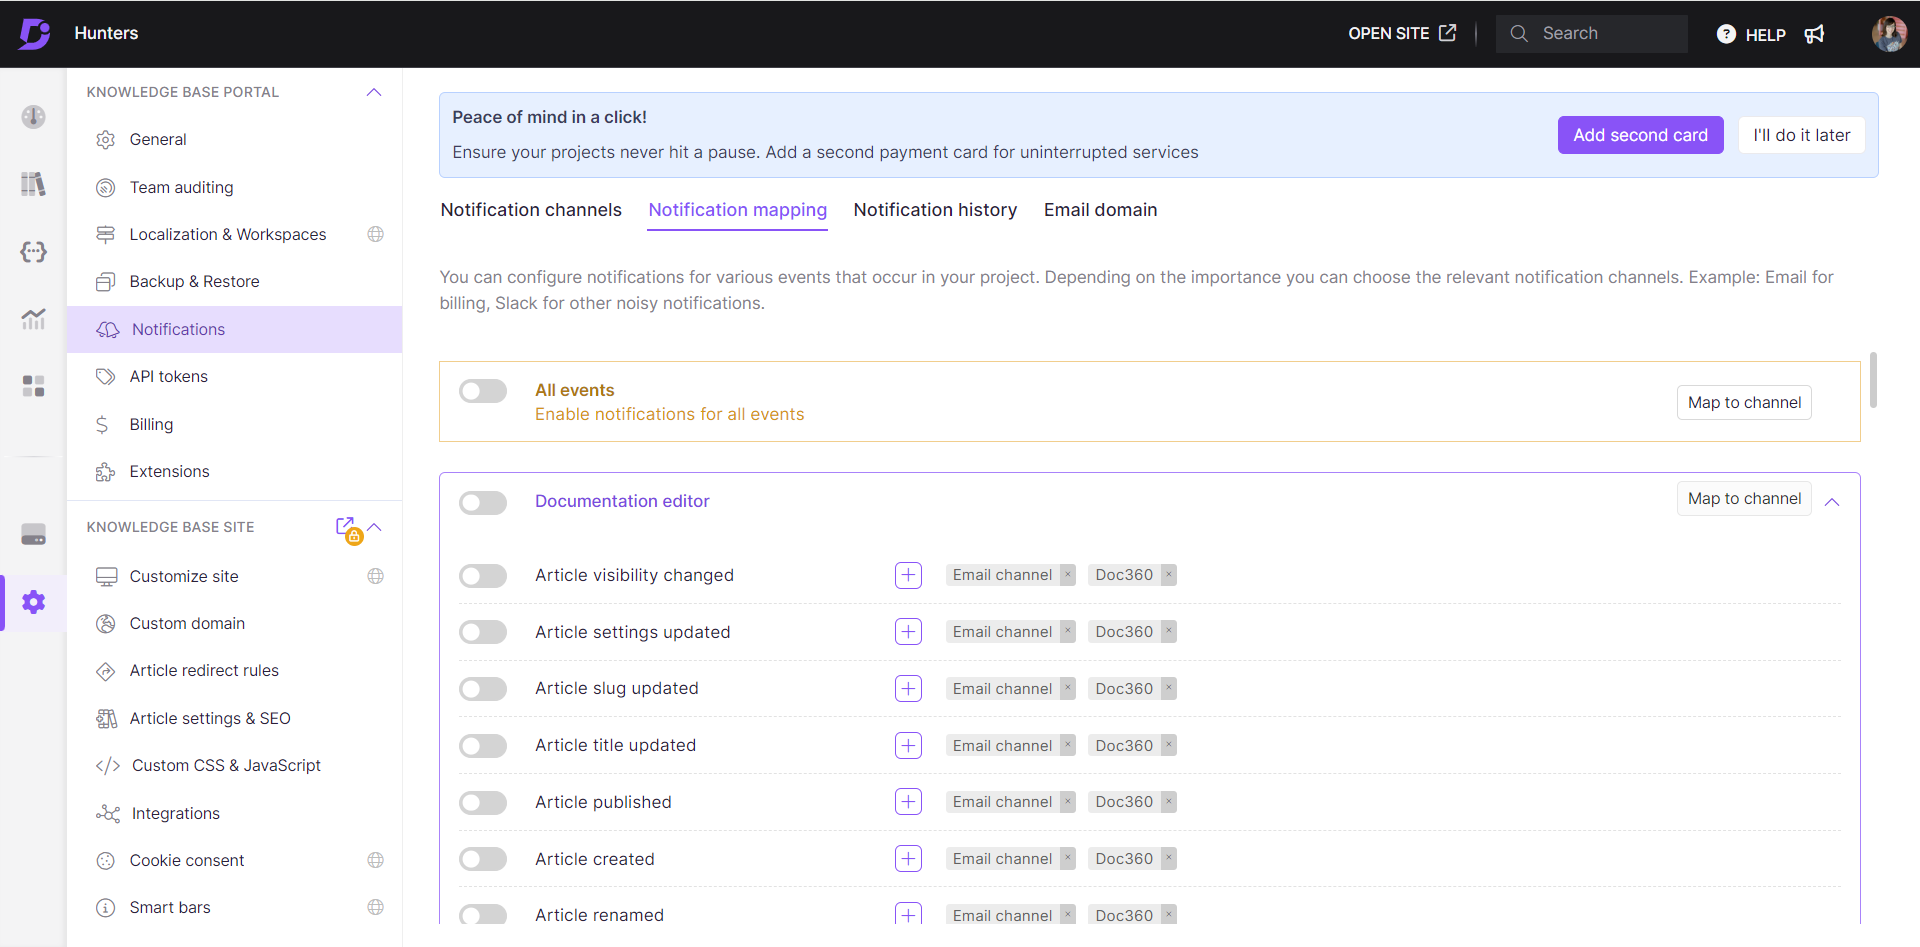Click the What's new megaphone icon
Screen dimensions: 1920x947
(x=1814, y=34)
